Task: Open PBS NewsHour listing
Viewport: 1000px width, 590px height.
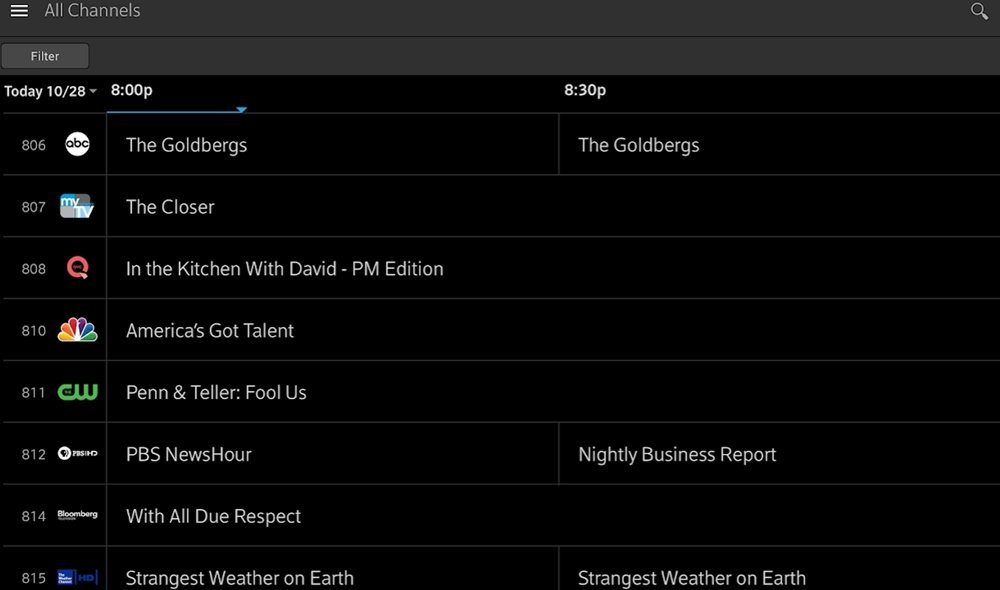Action: (x=332, y=454)
